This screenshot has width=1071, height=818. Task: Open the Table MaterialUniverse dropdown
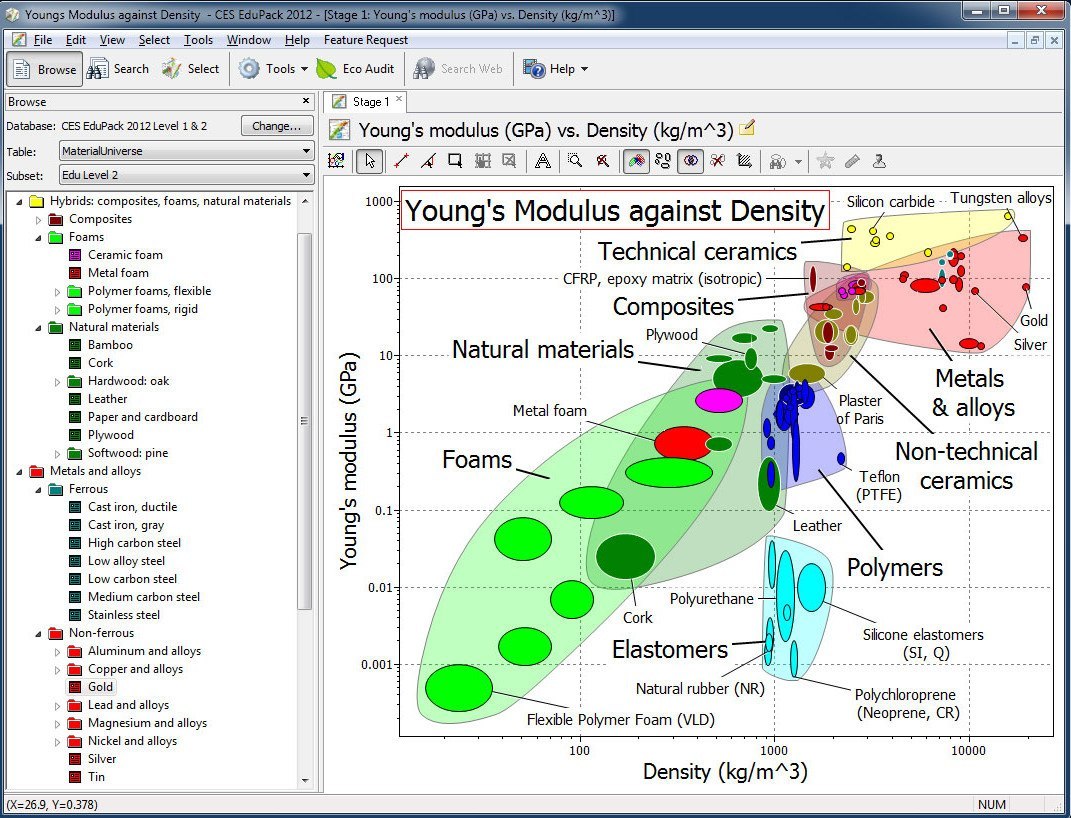[x=186, y=151]
